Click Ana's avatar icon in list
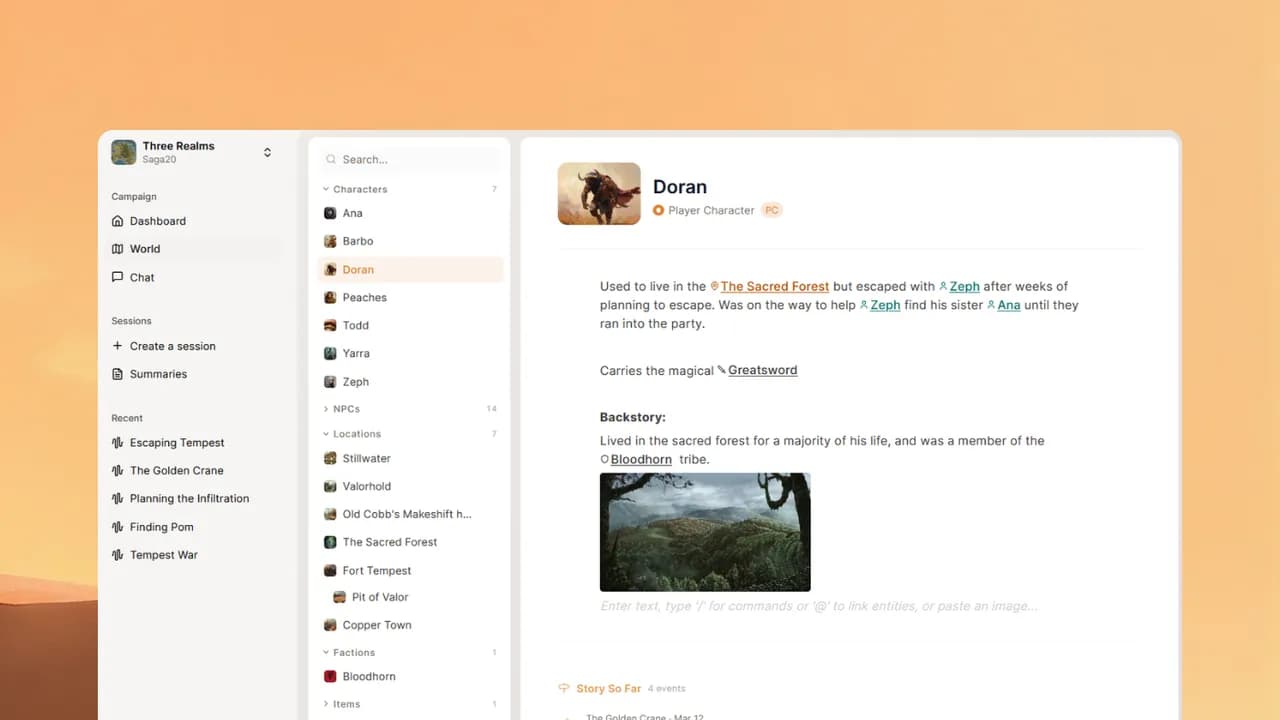1280x720 pixels. [330, 213]
